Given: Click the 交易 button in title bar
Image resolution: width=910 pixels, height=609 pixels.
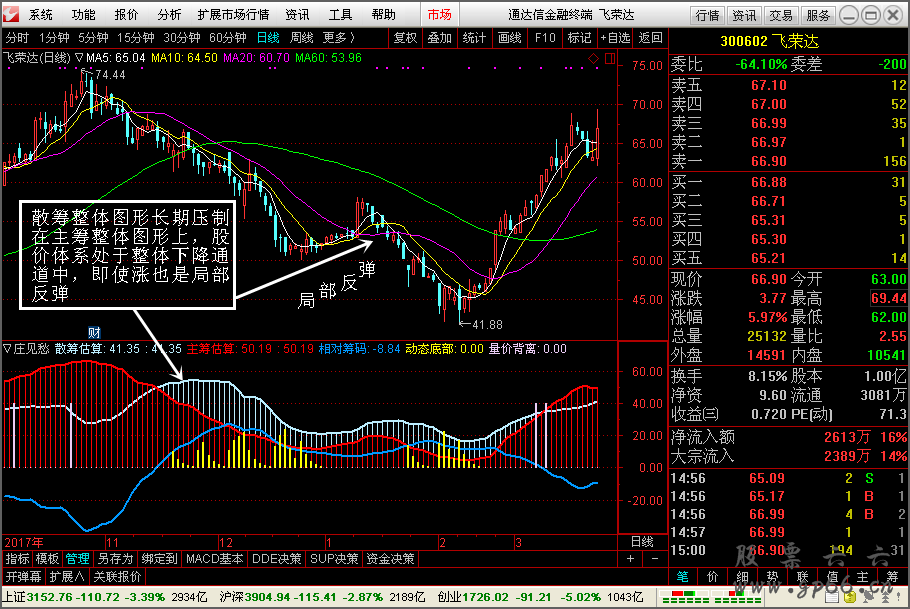Looking at the screenshot, I should click(781, 16).
